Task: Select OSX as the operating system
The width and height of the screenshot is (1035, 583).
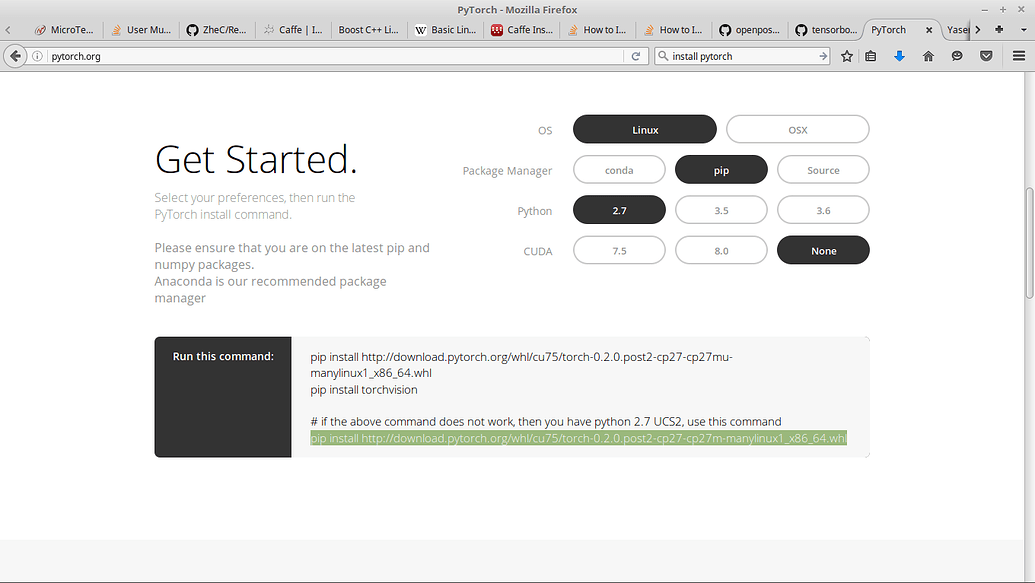Action: 797,130
